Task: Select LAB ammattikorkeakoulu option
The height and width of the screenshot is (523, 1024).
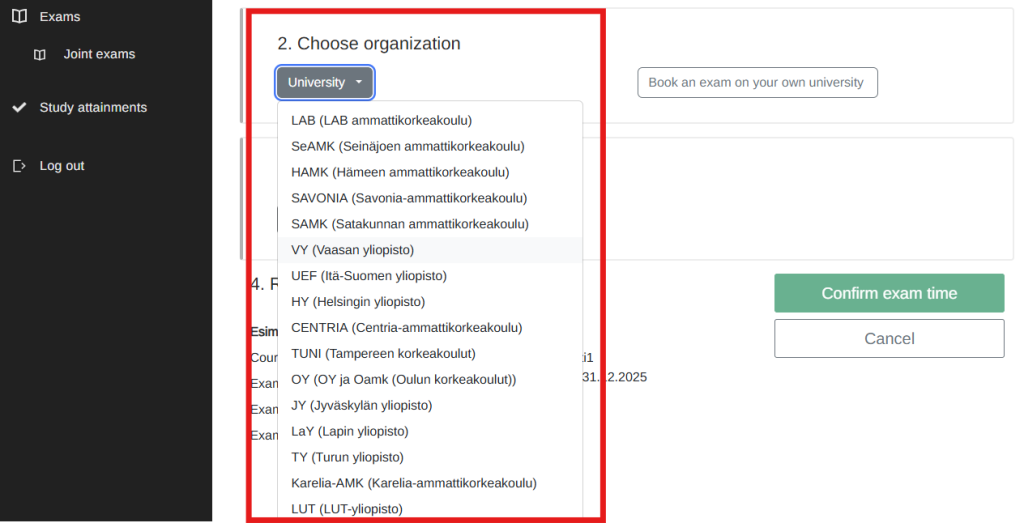Action: 381,120
